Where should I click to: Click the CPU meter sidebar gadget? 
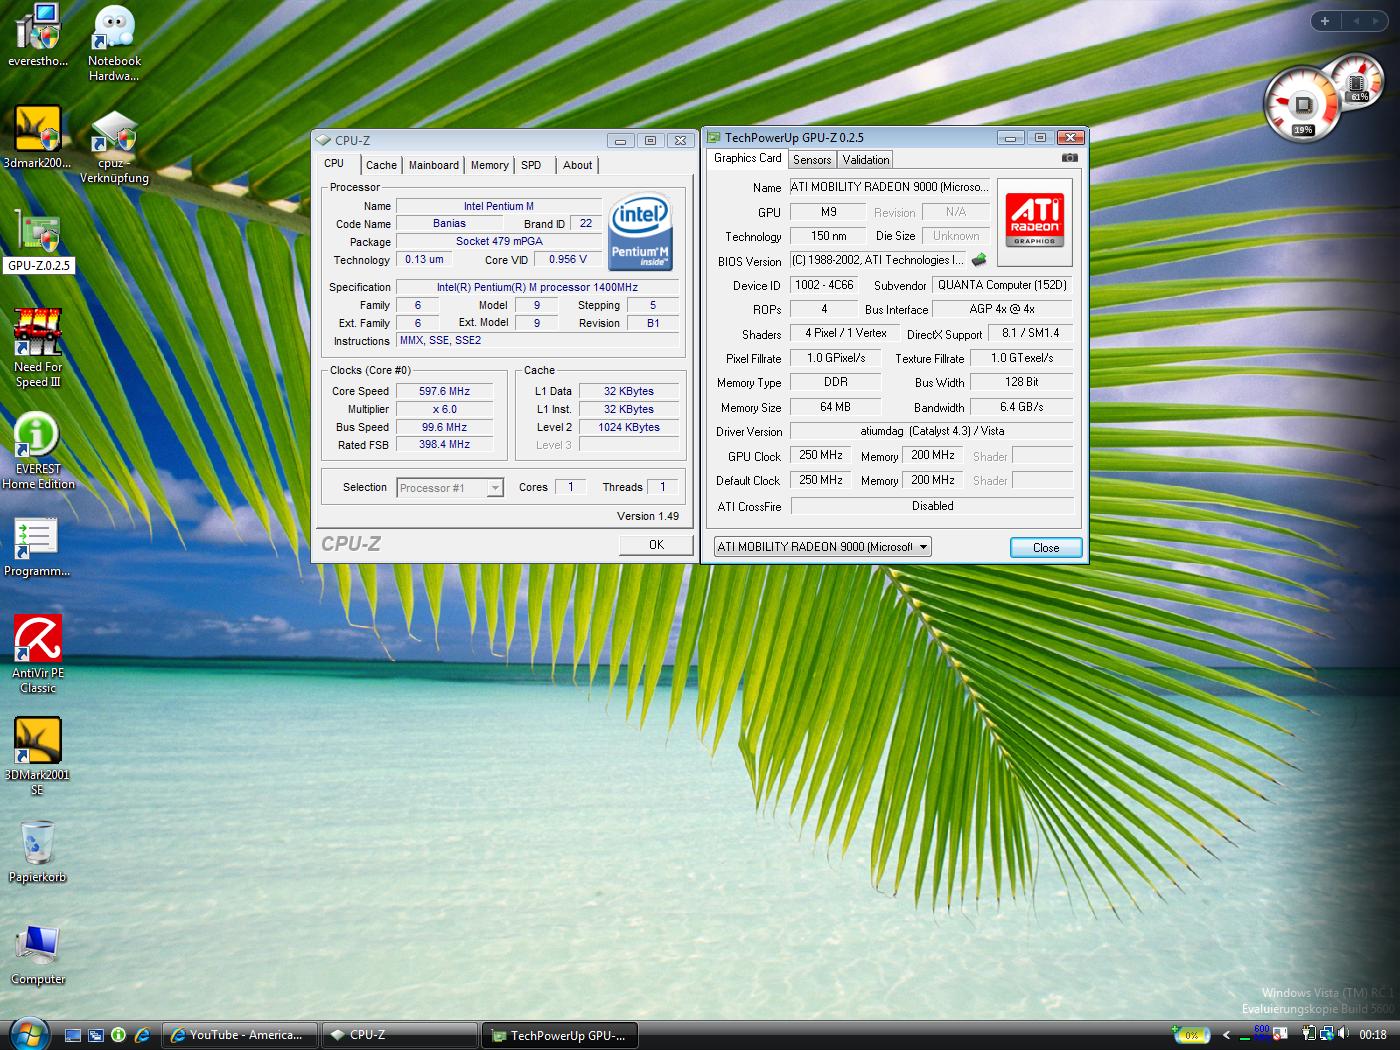1301,105
